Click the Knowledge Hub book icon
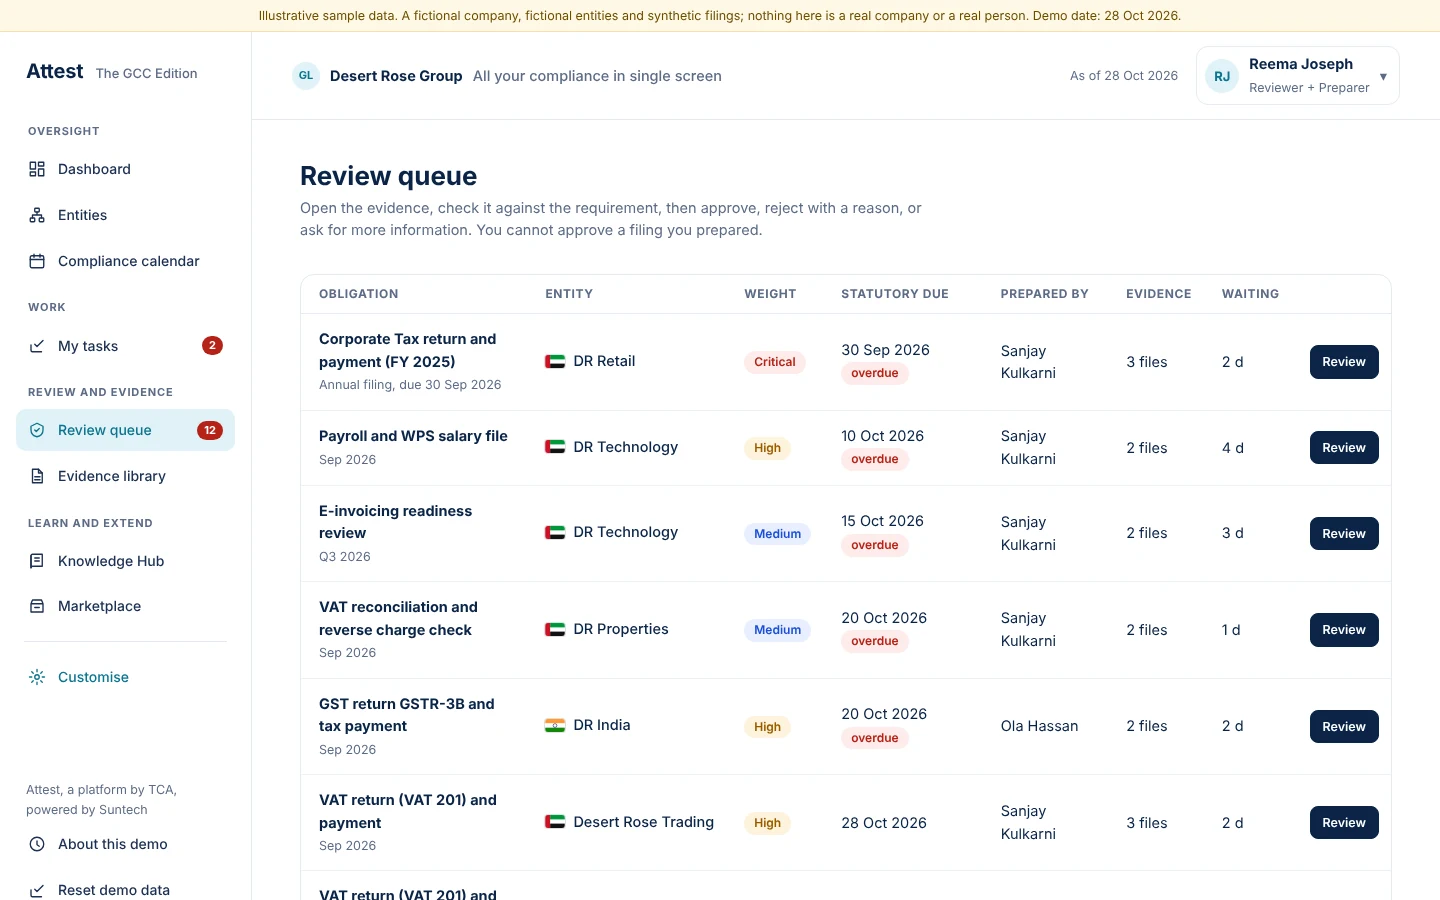The width and height of the screenshot is (1440, 900). [37, 561]
